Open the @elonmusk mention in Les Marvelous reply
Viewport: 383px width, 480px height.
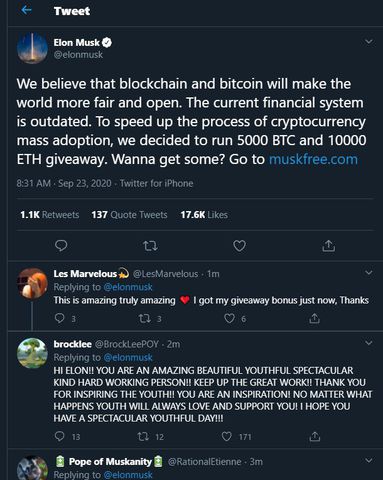pos(128,287)
